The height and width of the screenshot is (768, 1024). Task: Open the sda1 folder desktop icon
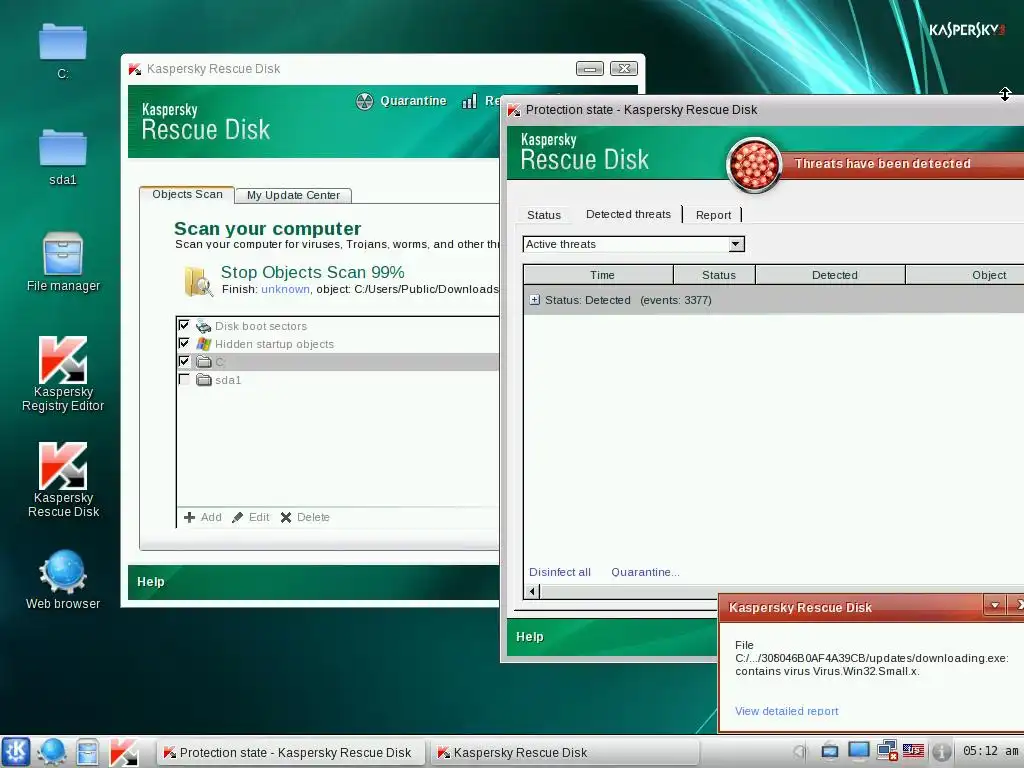click(x=63, y=148)
